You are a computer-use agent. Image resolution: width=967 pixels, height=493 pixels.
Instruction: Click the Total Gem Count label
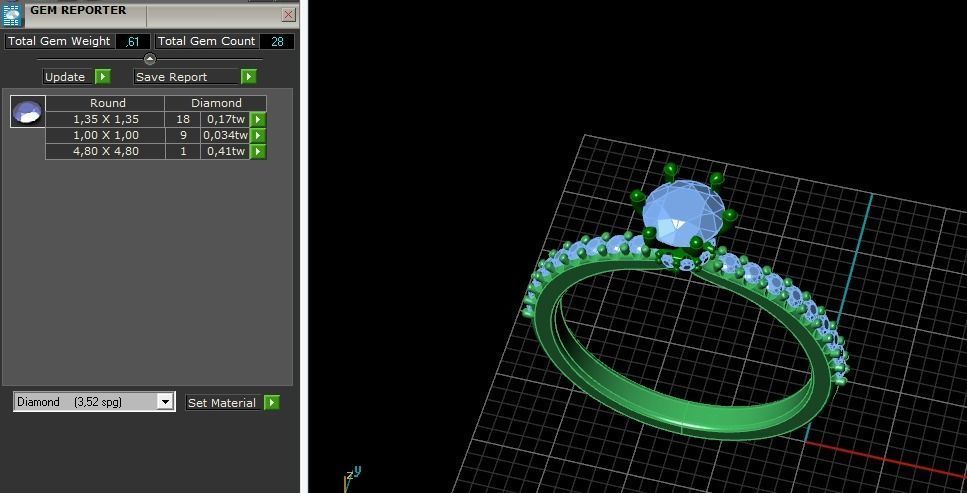point(206,41)
